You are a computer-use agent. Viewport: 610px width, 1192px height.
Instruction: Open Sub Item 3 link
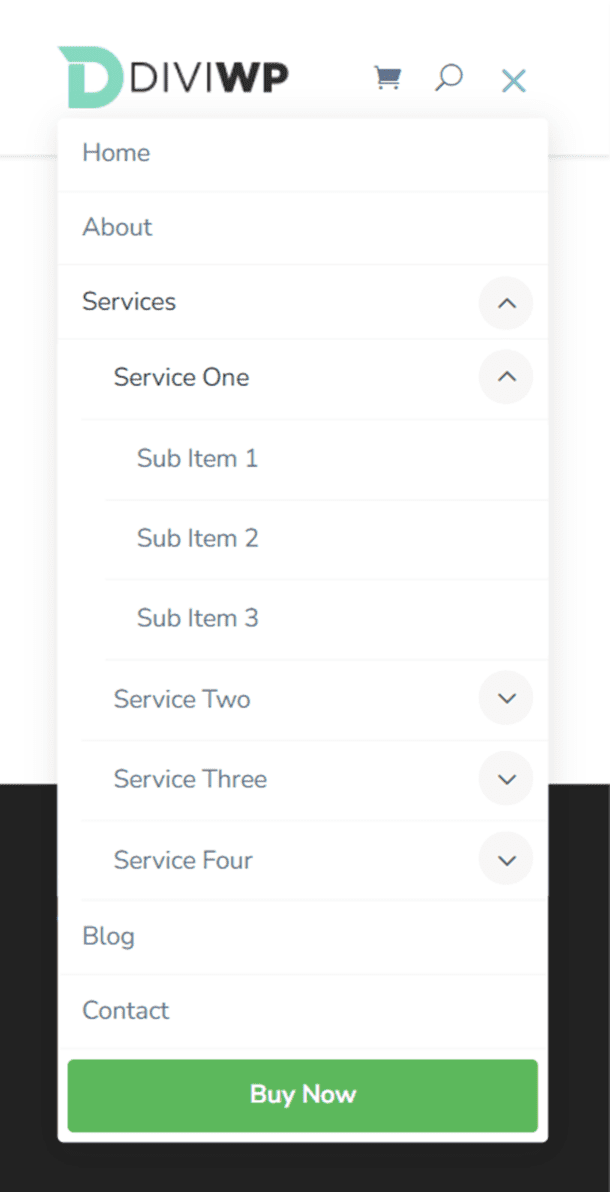[197, 618]
